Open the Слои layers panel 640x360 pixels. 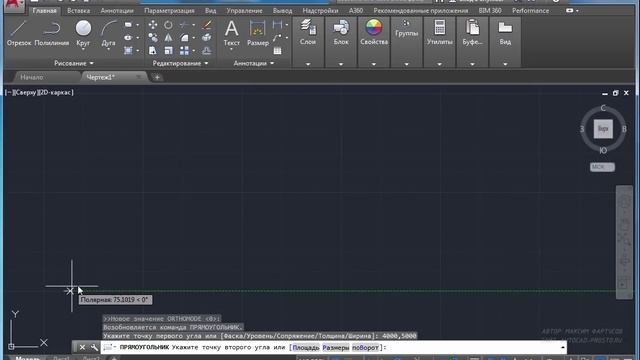(308, 32)
